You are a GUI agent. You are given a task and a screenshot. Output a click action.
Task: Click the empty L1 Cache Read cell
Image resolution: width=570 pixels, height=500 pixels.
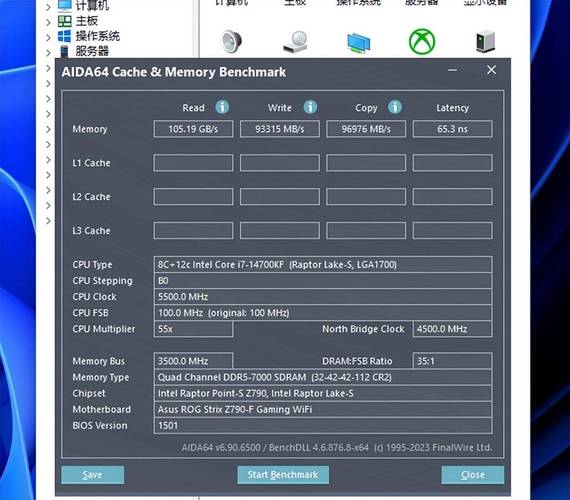tap(193, 163)
